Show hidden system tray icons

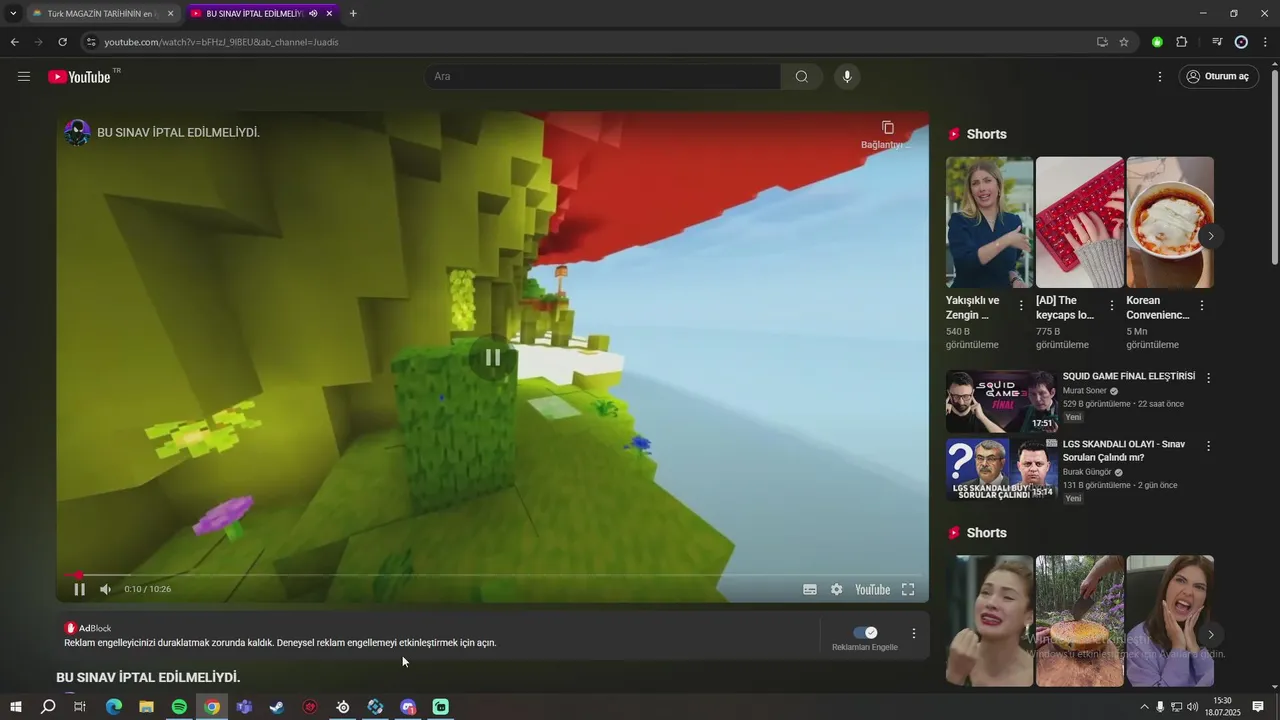1144,707
